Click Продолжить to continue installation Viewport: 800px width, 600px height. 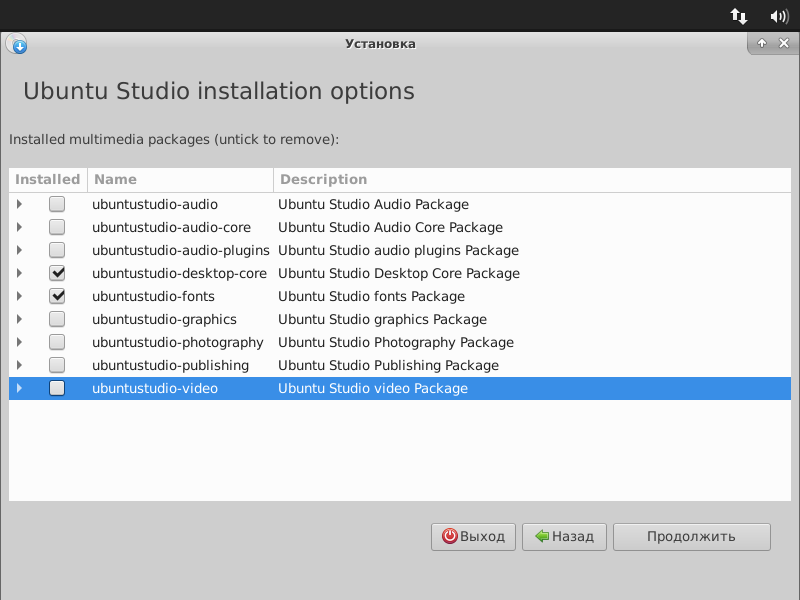(692, 537)
